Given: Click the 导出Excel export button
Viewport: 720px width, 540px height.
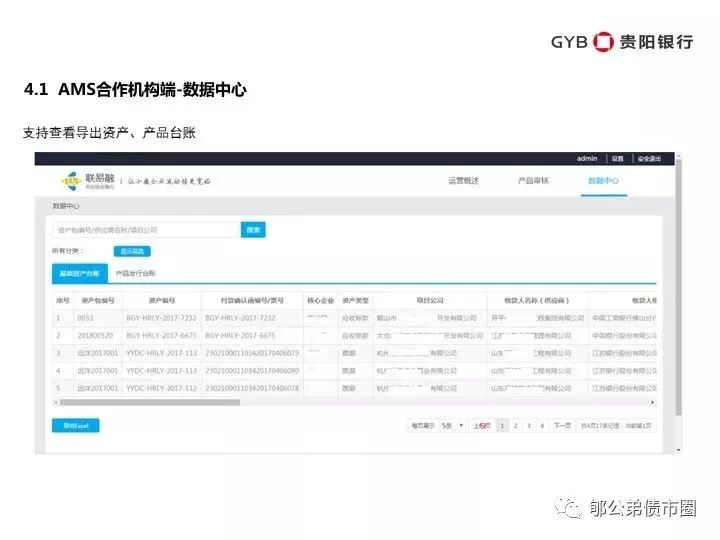Looking at the screenshot, I should (x=75, y=426).
